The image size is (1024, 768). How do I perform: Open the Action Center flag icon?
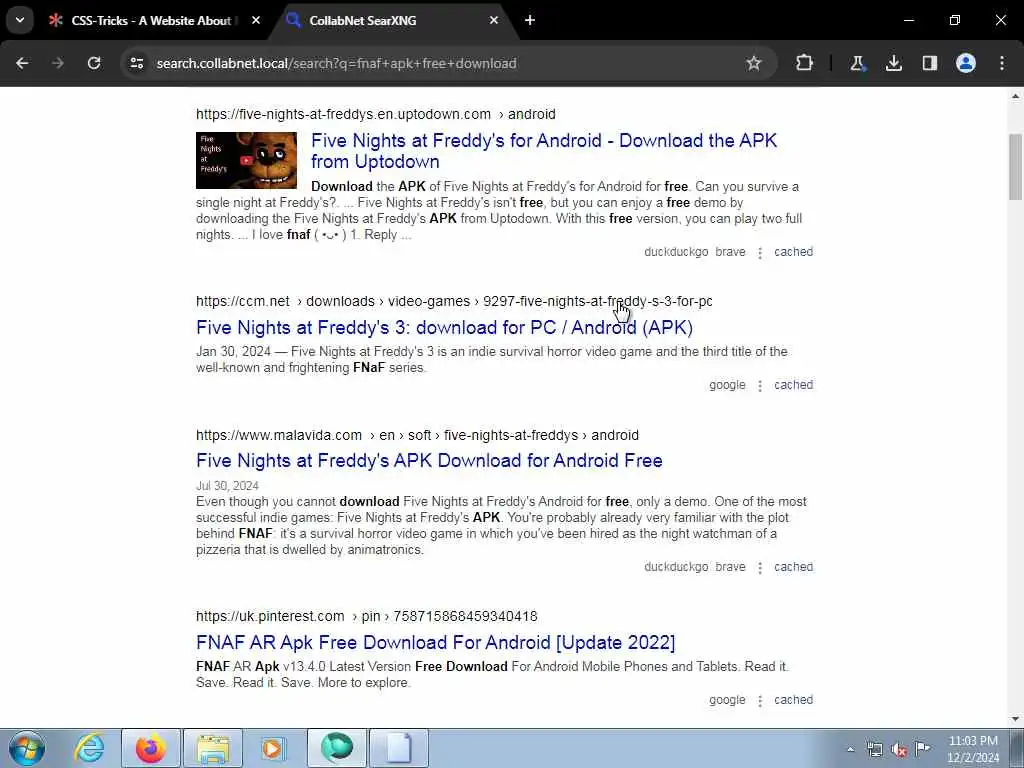point(922,748)
